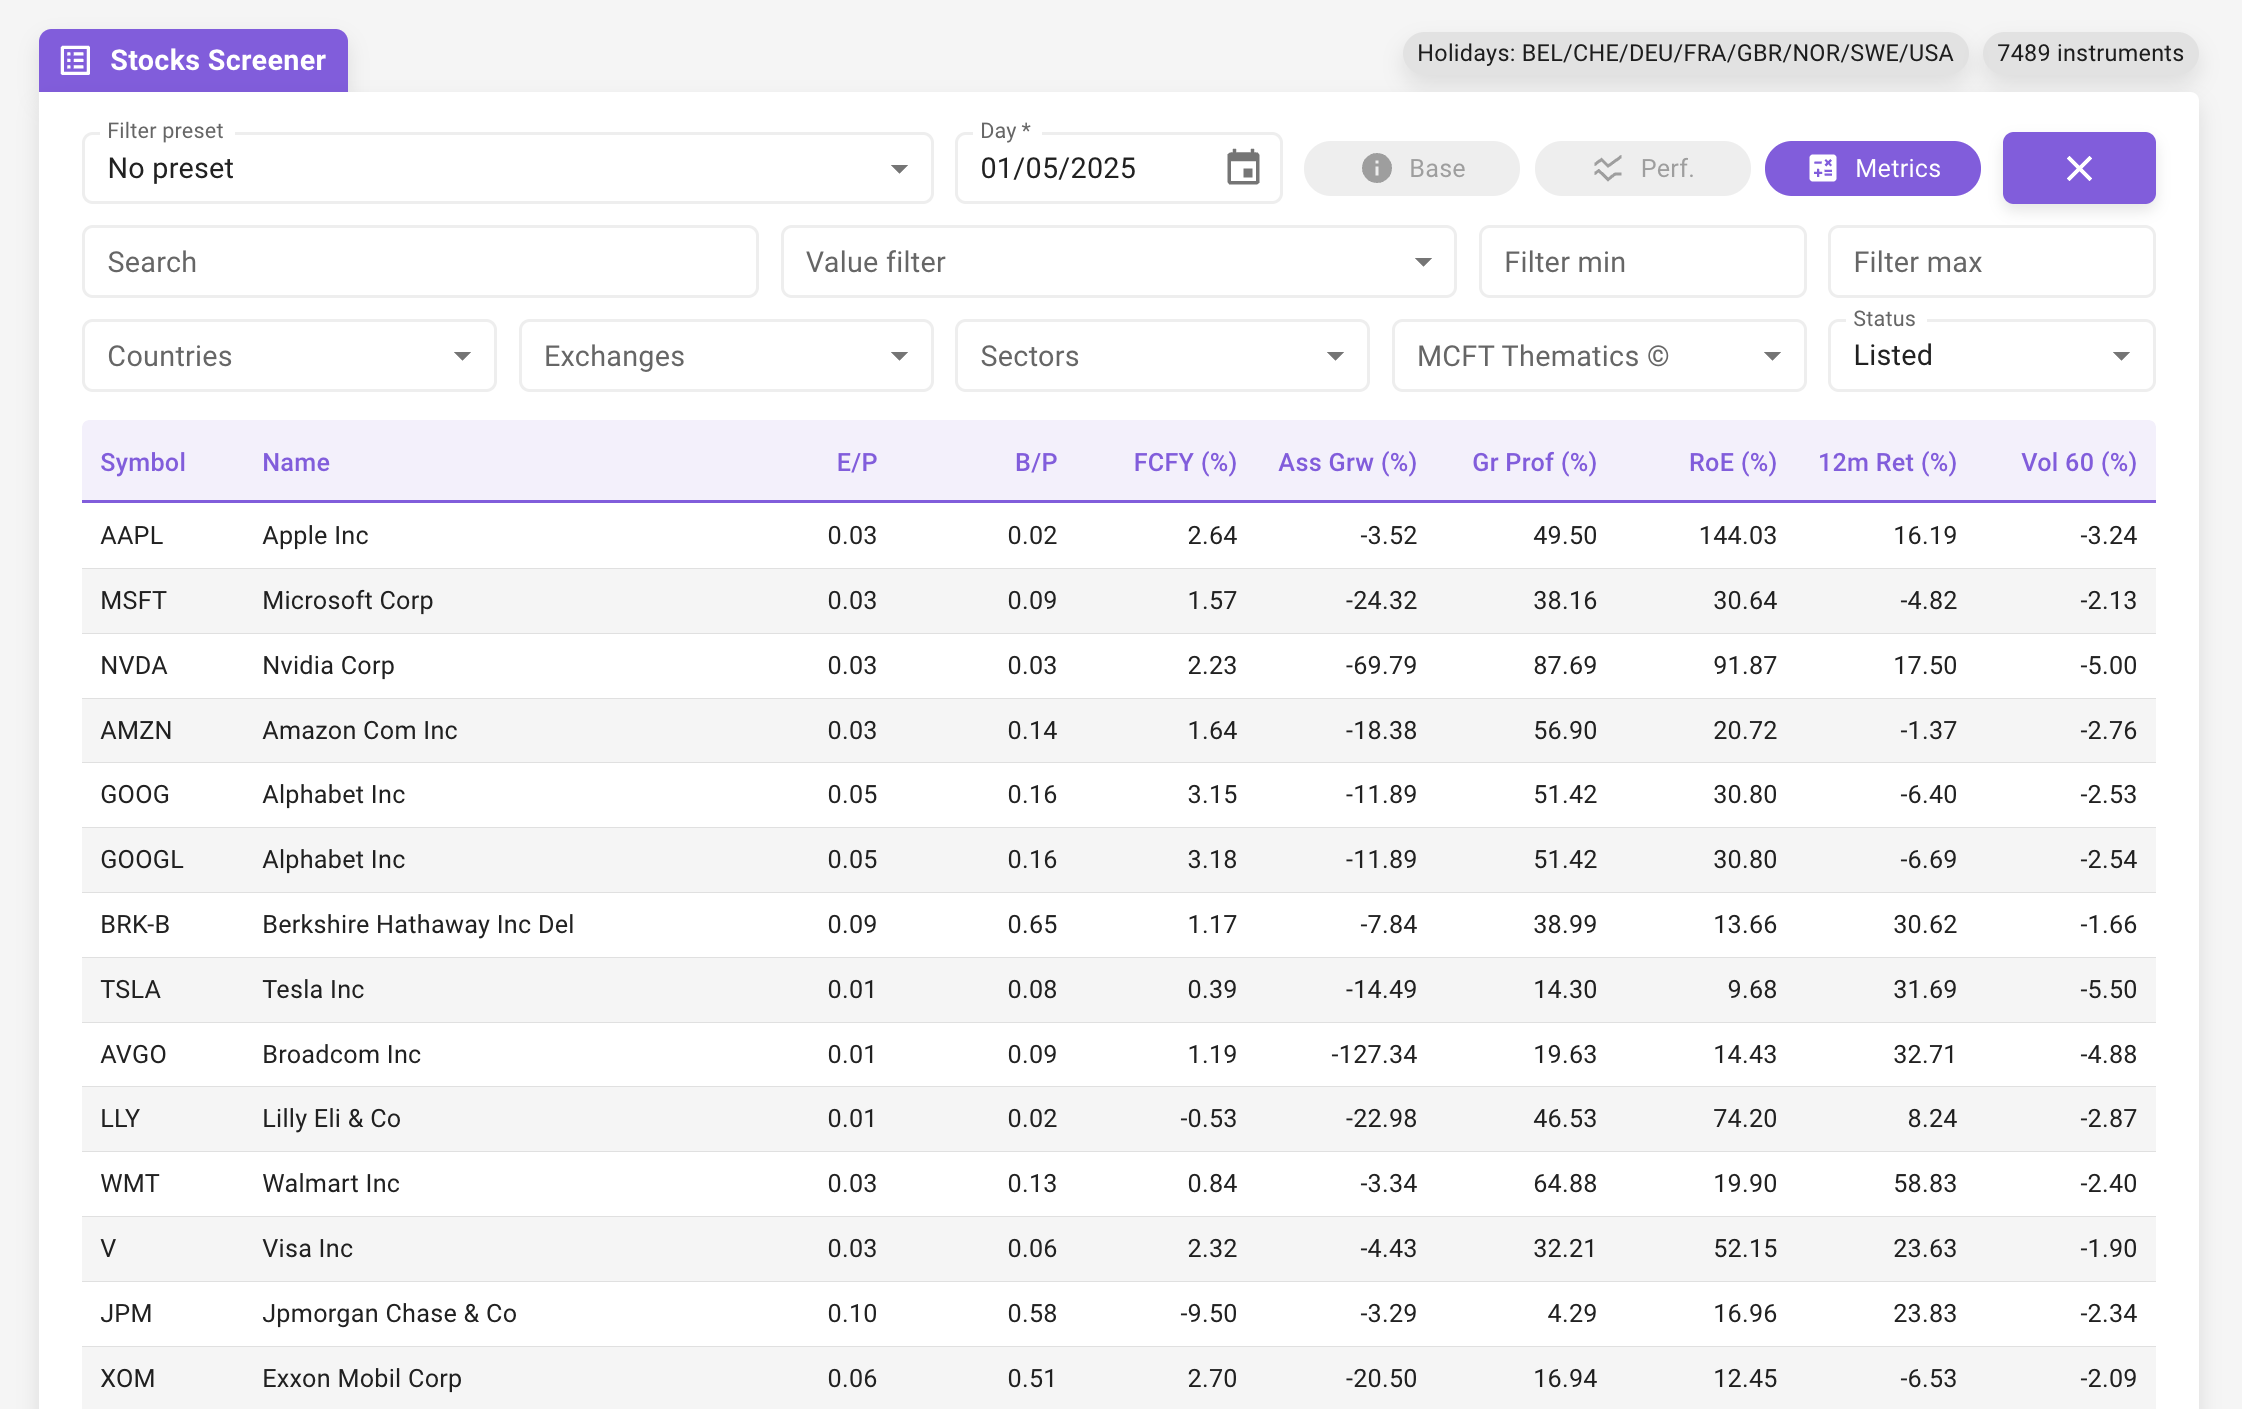Sort by the E/P column header
Viewport: 2242px width, 1409px height.
(x=857, y=462)
